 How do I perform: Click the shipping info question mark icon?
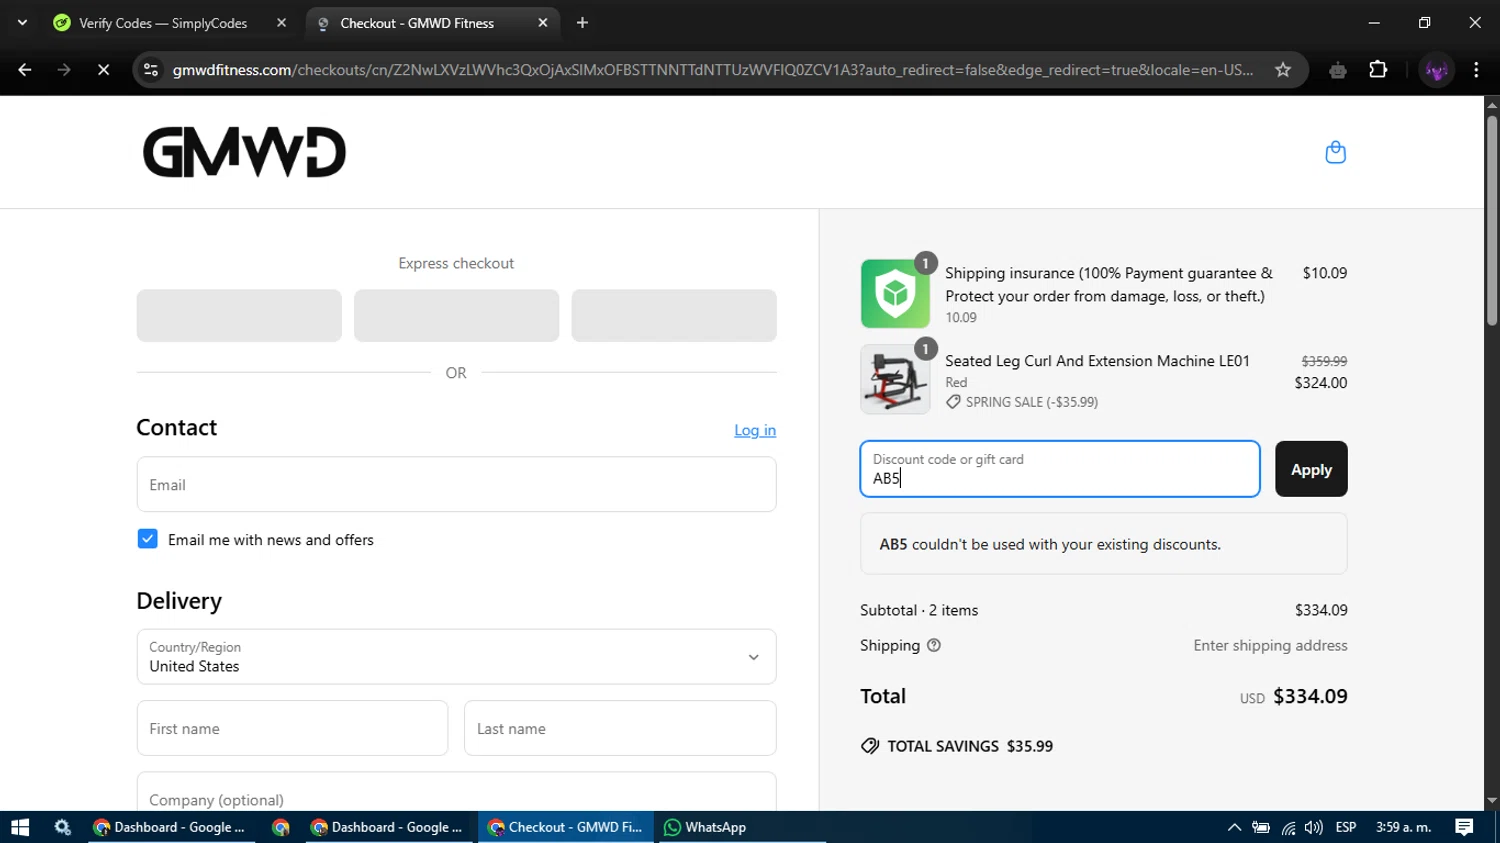(934, 645)
